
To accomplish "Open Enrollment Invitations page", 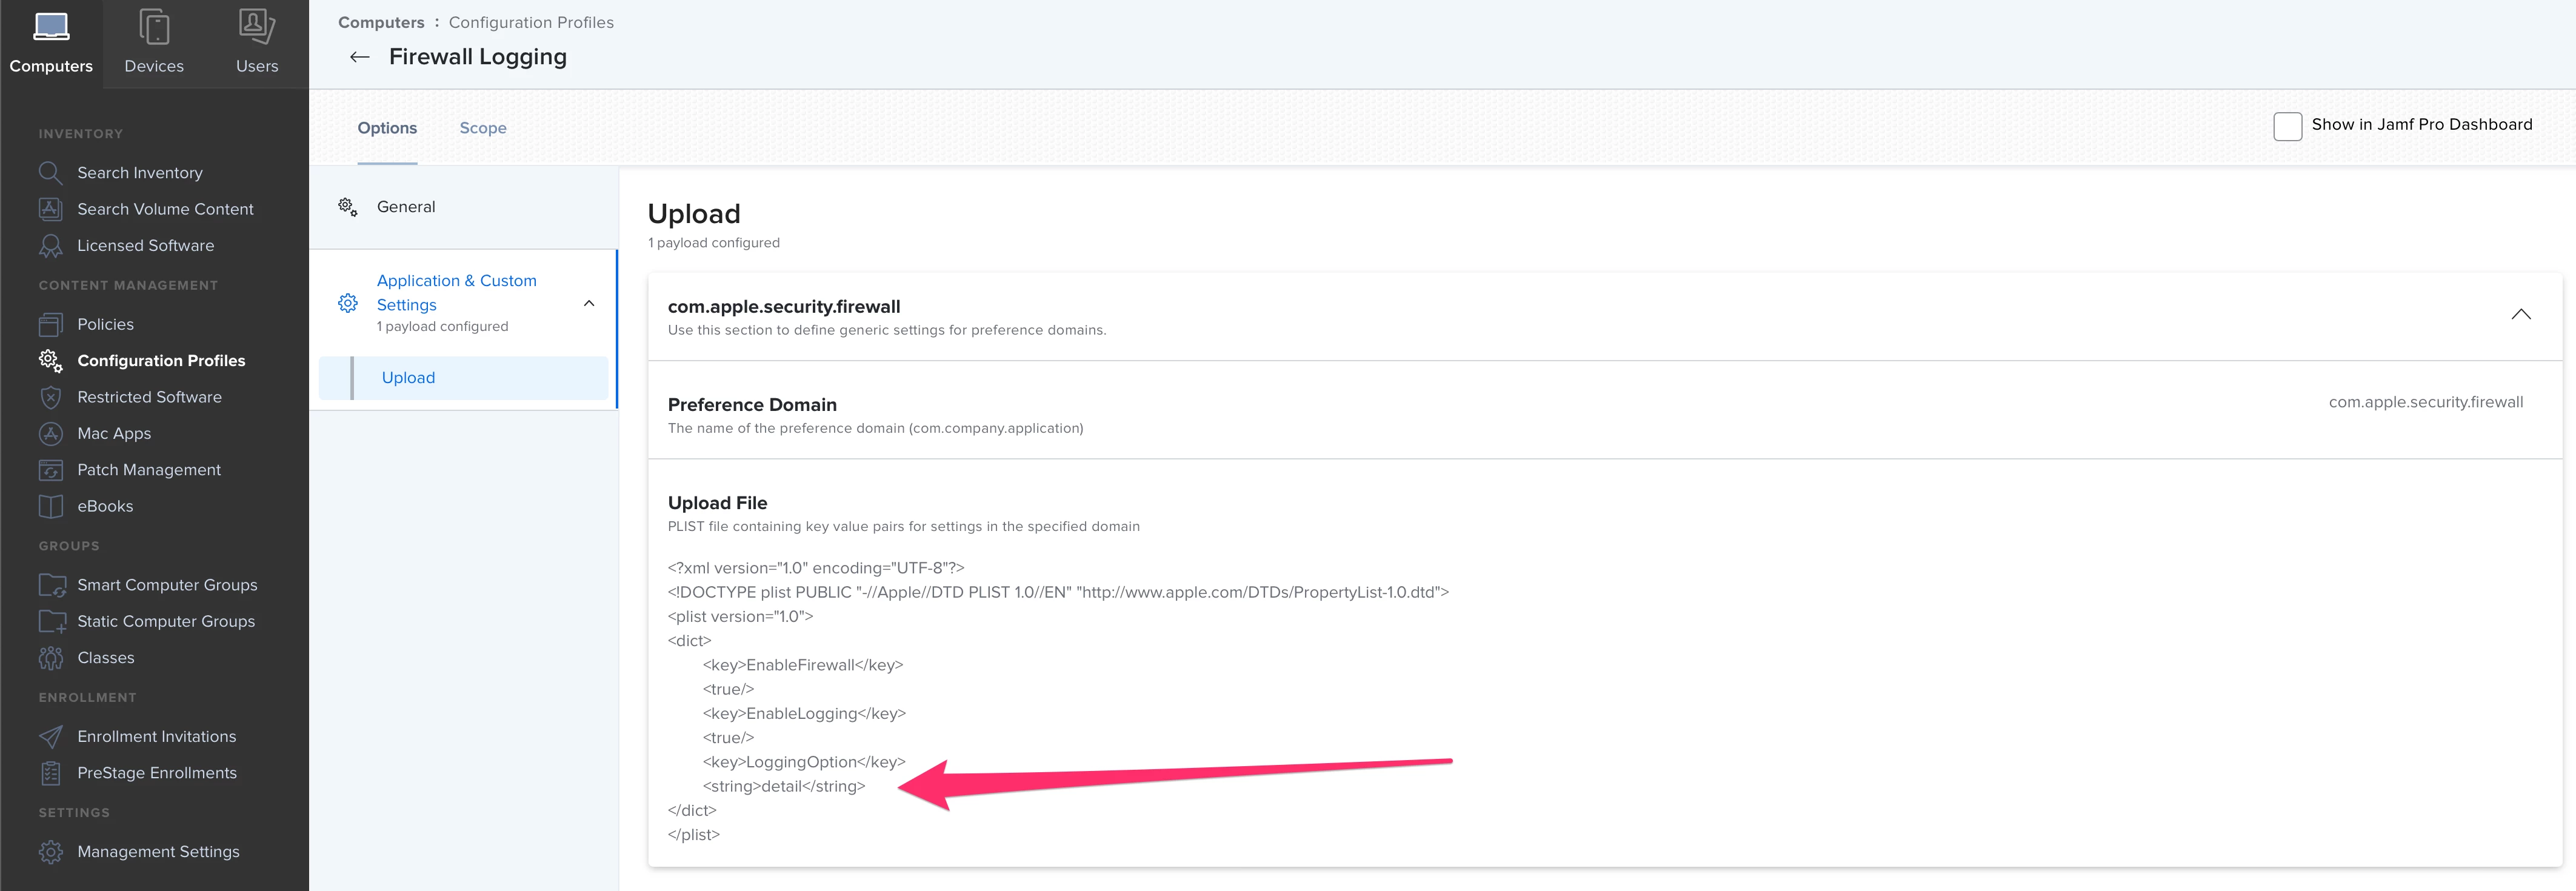I will 157,737.
